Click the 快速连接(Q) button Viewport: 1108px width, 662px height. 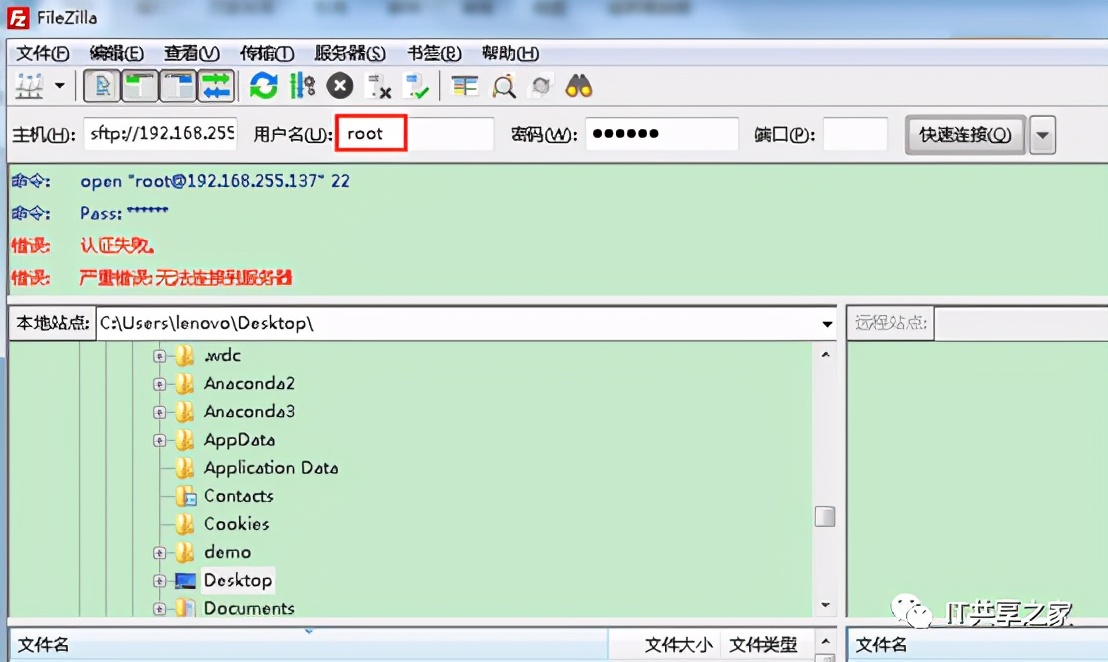tap(965, 134)
